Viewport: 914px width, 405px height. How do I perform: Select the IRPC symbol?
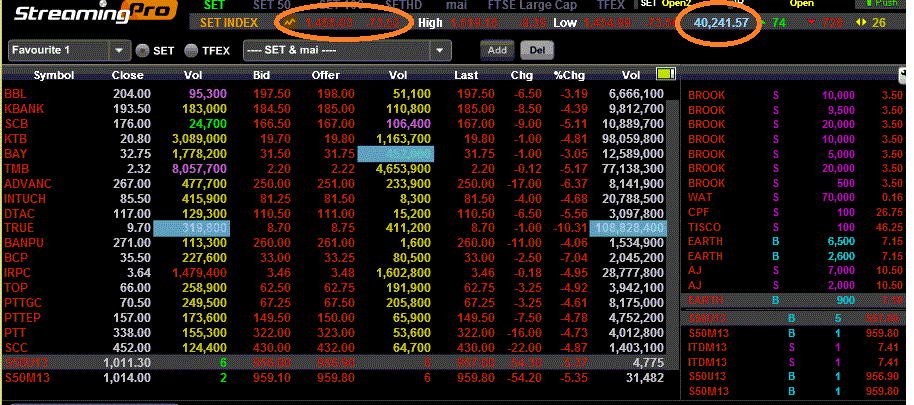[17, 273]
